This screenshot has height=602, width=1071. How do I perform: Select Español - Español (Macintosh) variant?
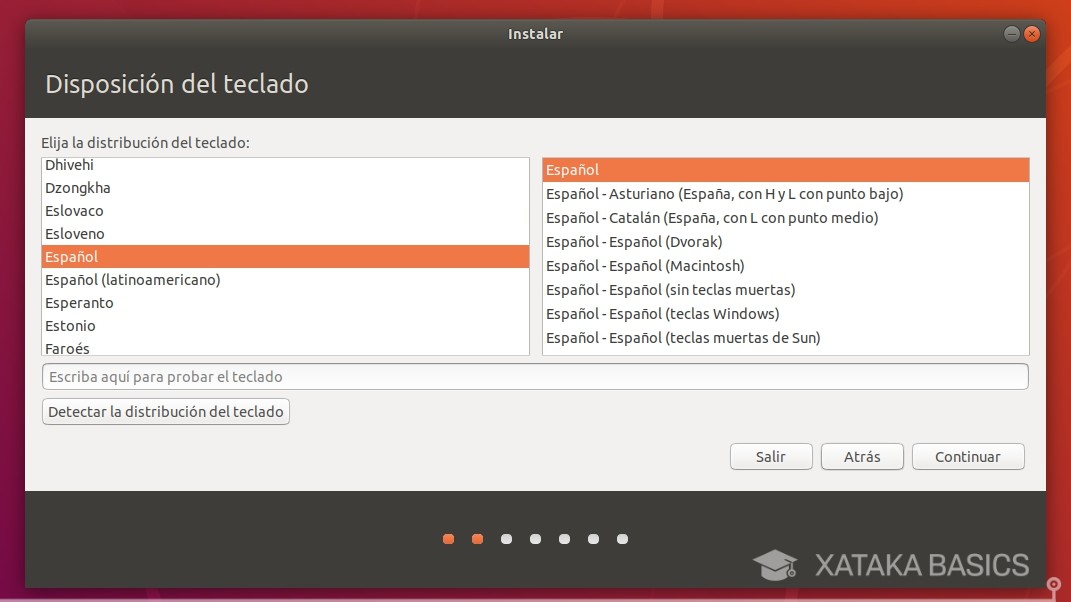pos(785,266)
